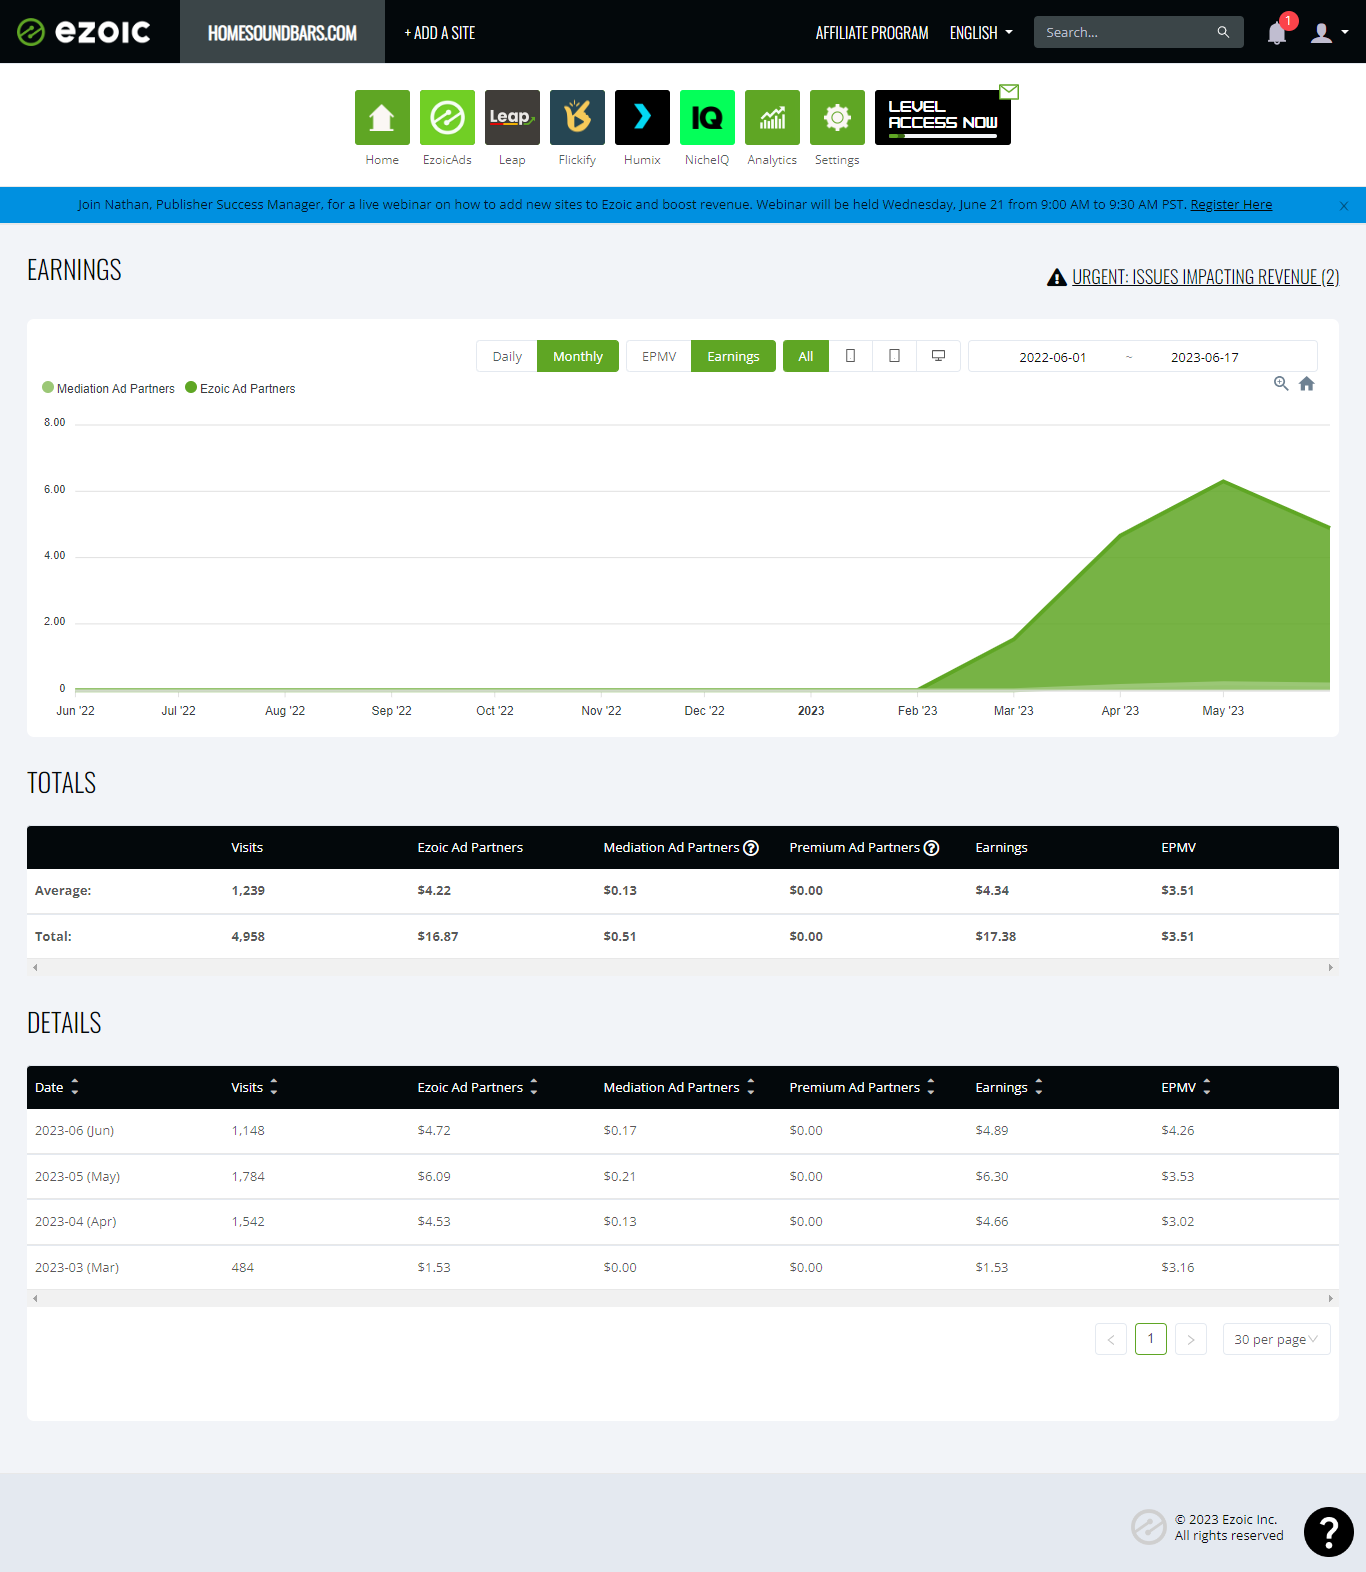This screenshot has width=1366, height=1572.
Task: Set end date 2023-06-17 field
Action: coord(1205,357)
